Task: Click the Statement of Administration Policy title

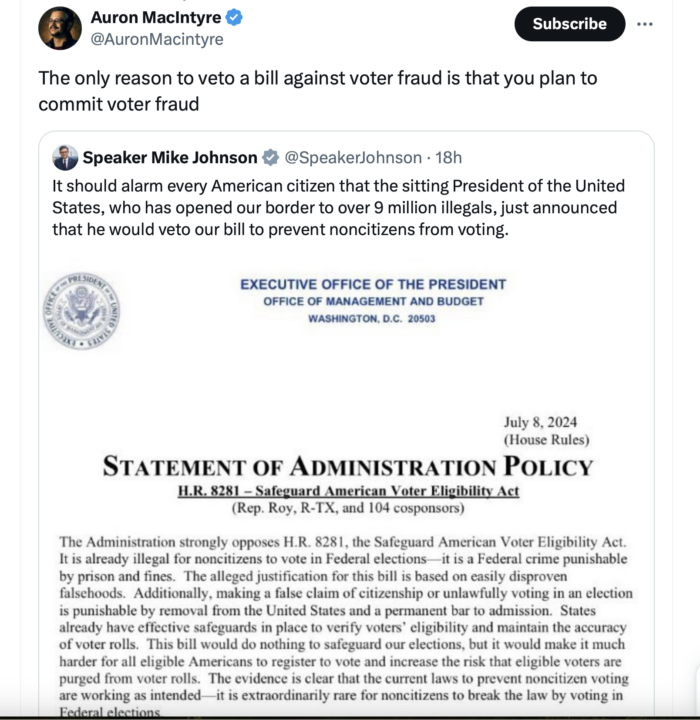Action: (x=347, y=466)
